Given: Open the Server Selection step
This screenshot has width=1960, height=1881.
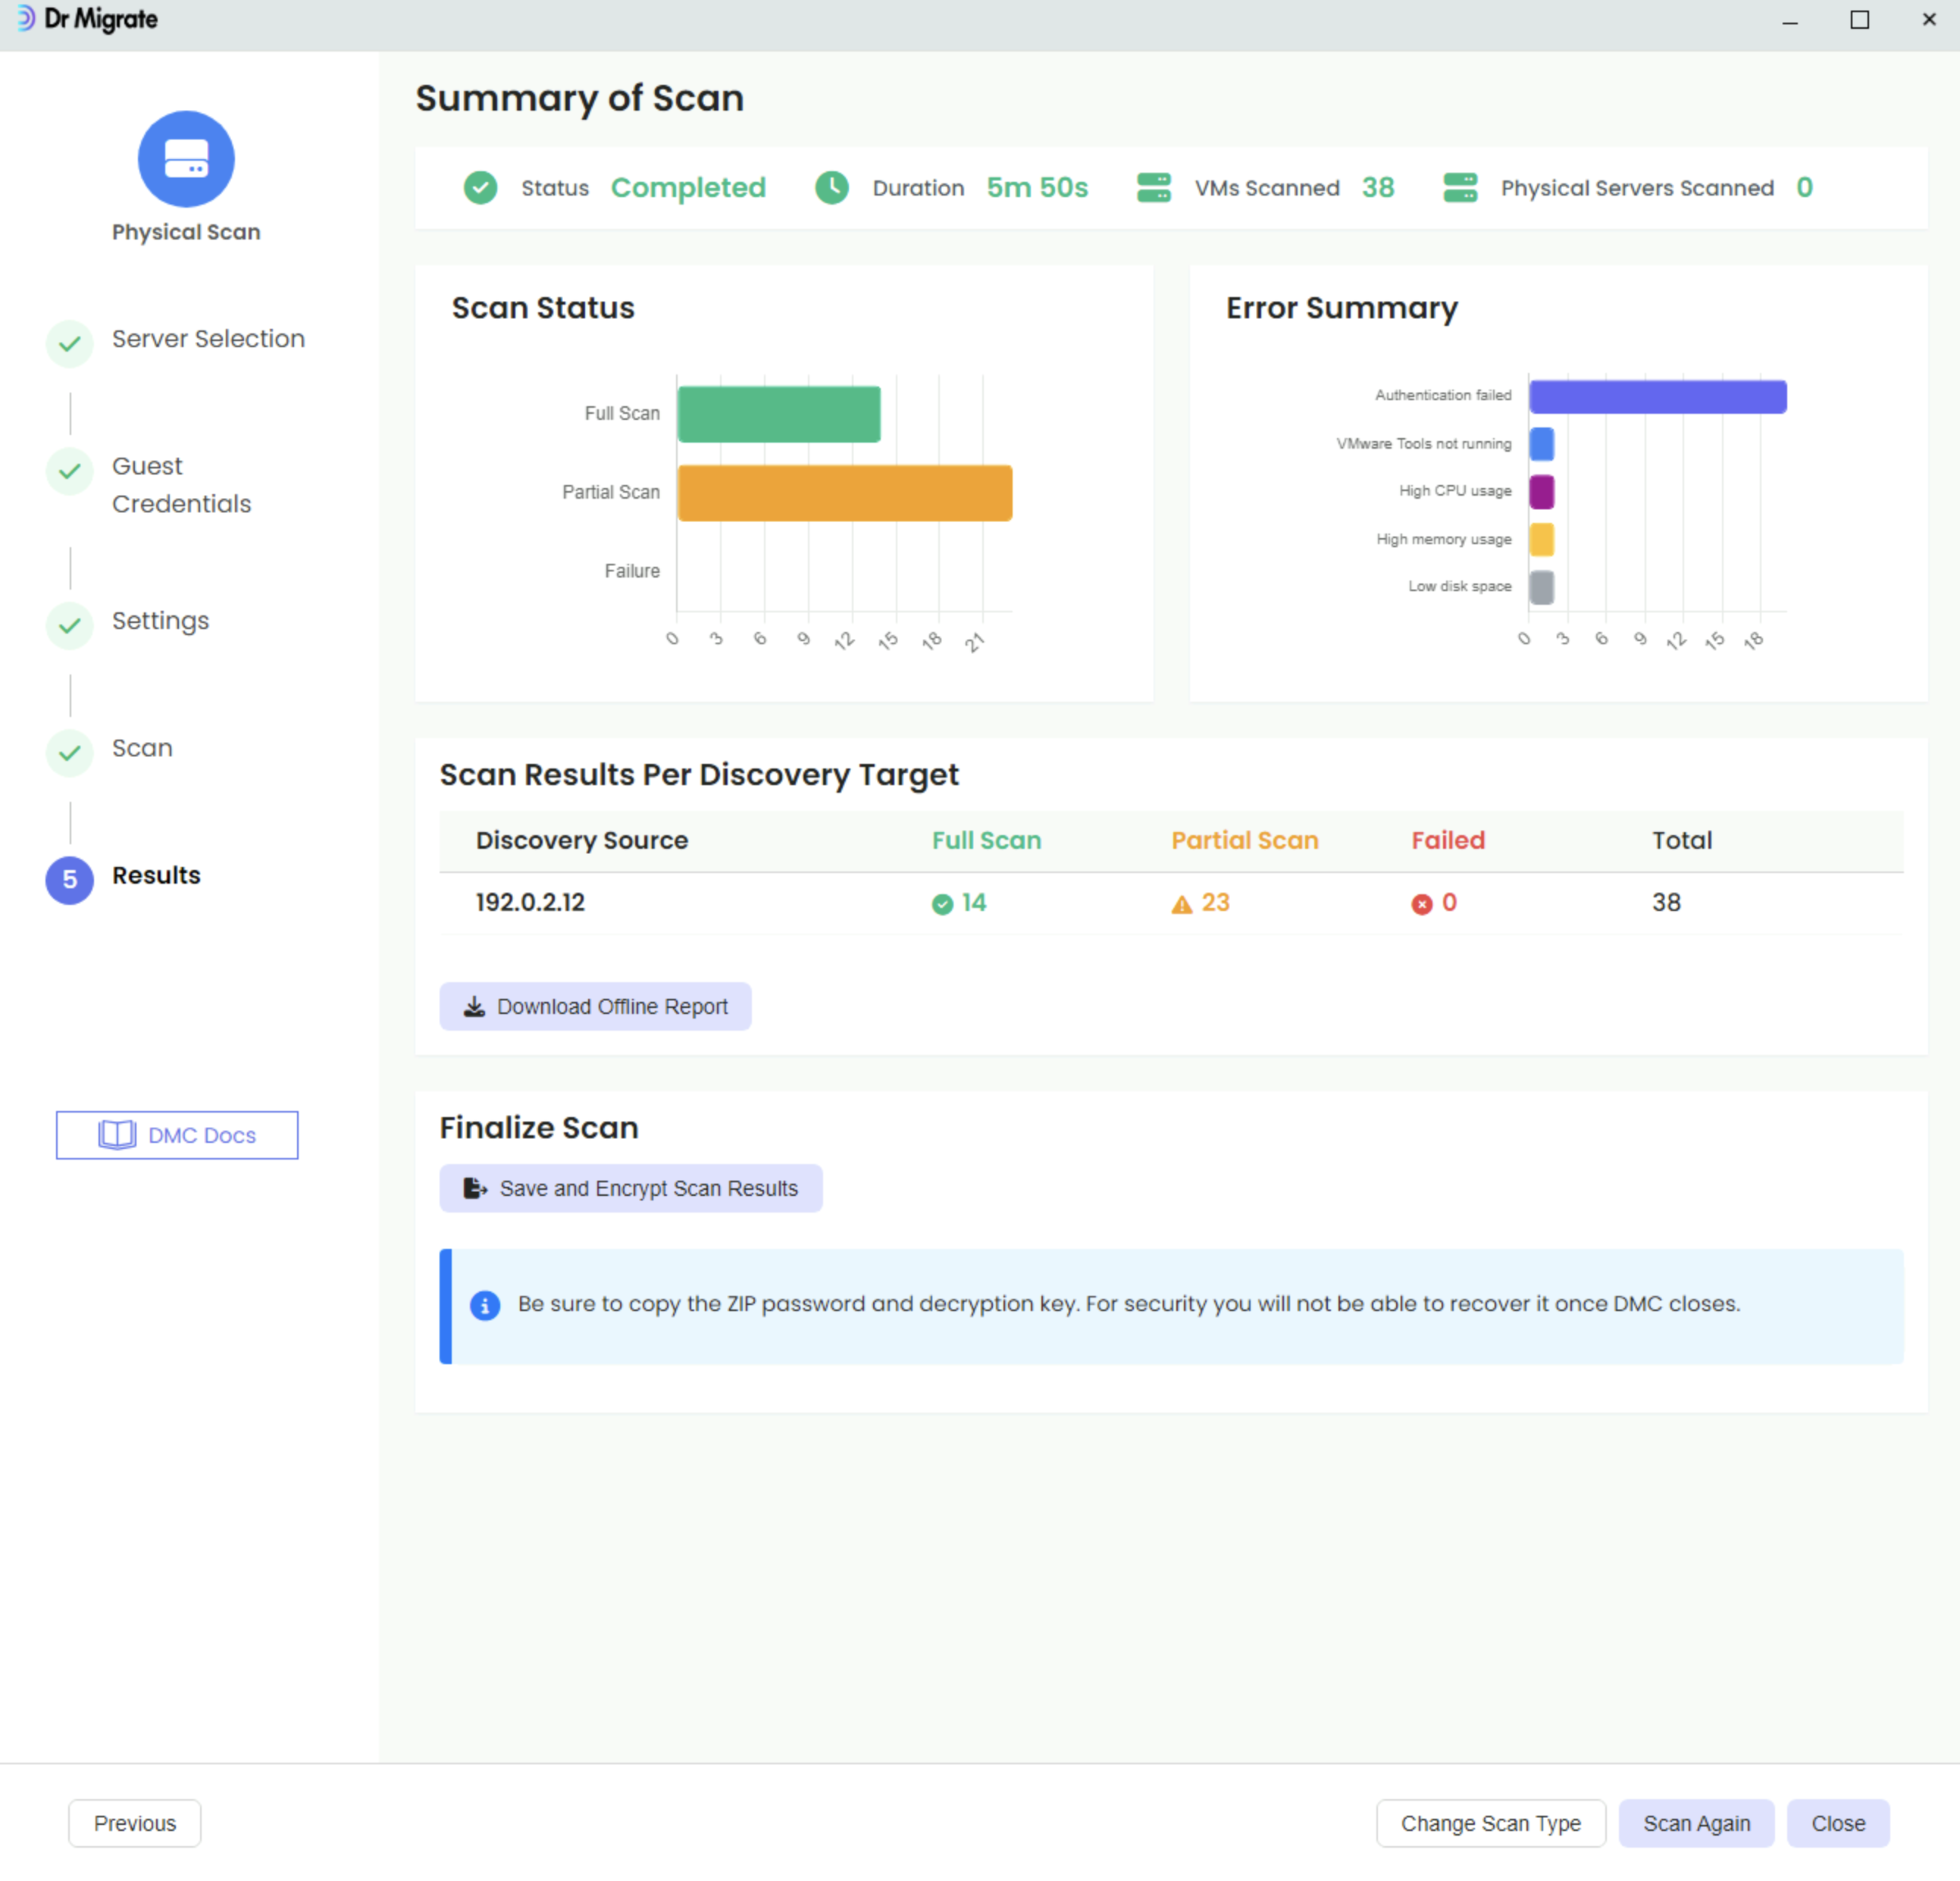Looking at the screenshot, I should tap(207, 339).
